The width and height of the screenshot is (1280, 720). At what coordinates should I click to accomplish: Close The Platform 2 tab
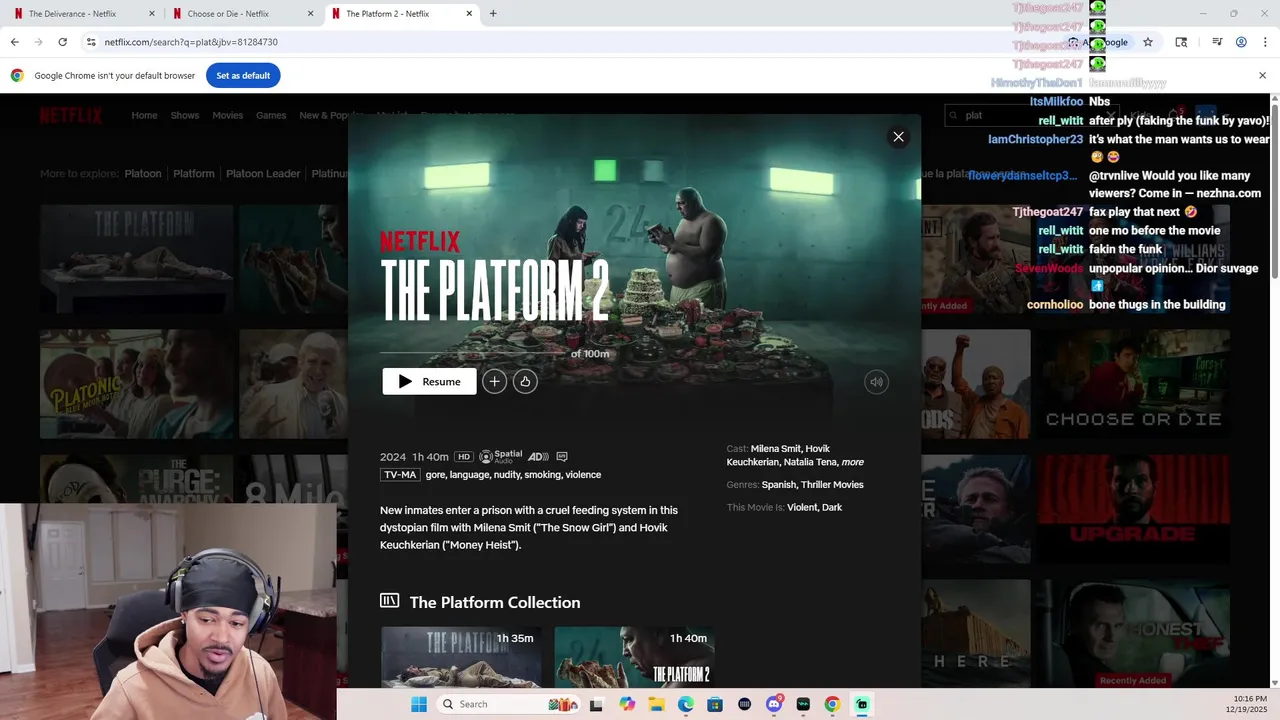point(469,14)
